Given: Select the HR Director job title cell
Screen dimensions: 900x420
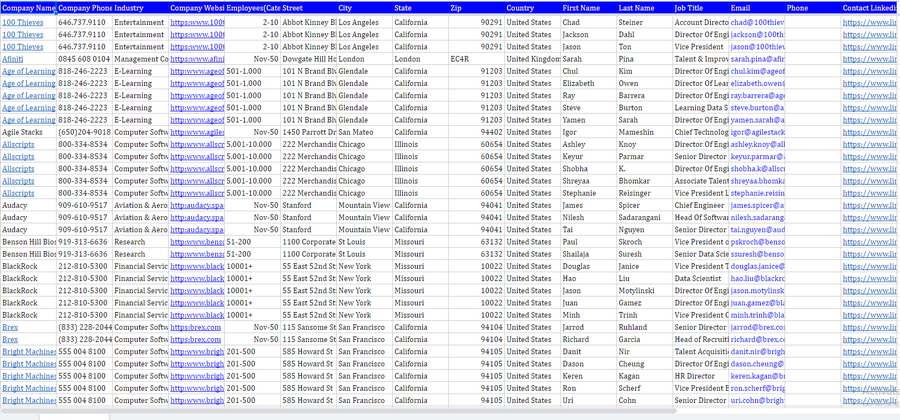Looking at the screenshot, I should 701,376.
